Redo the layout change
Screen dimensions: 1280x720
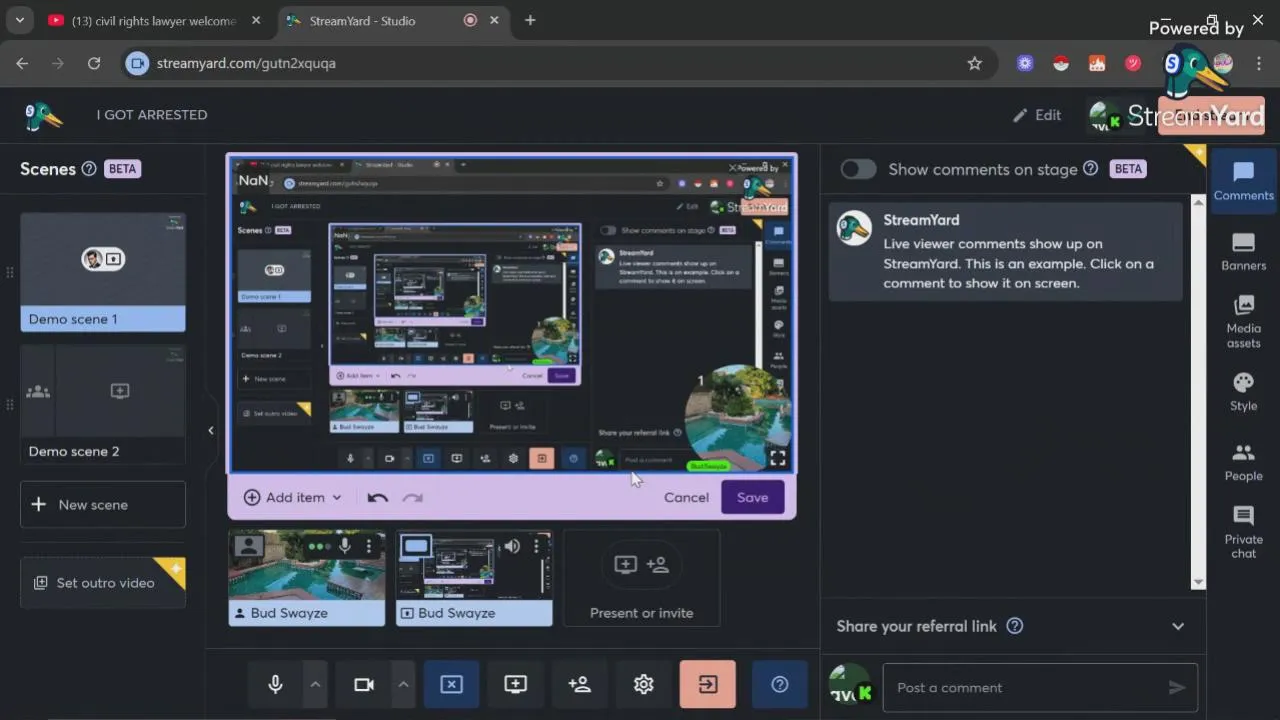pos(412,497)
